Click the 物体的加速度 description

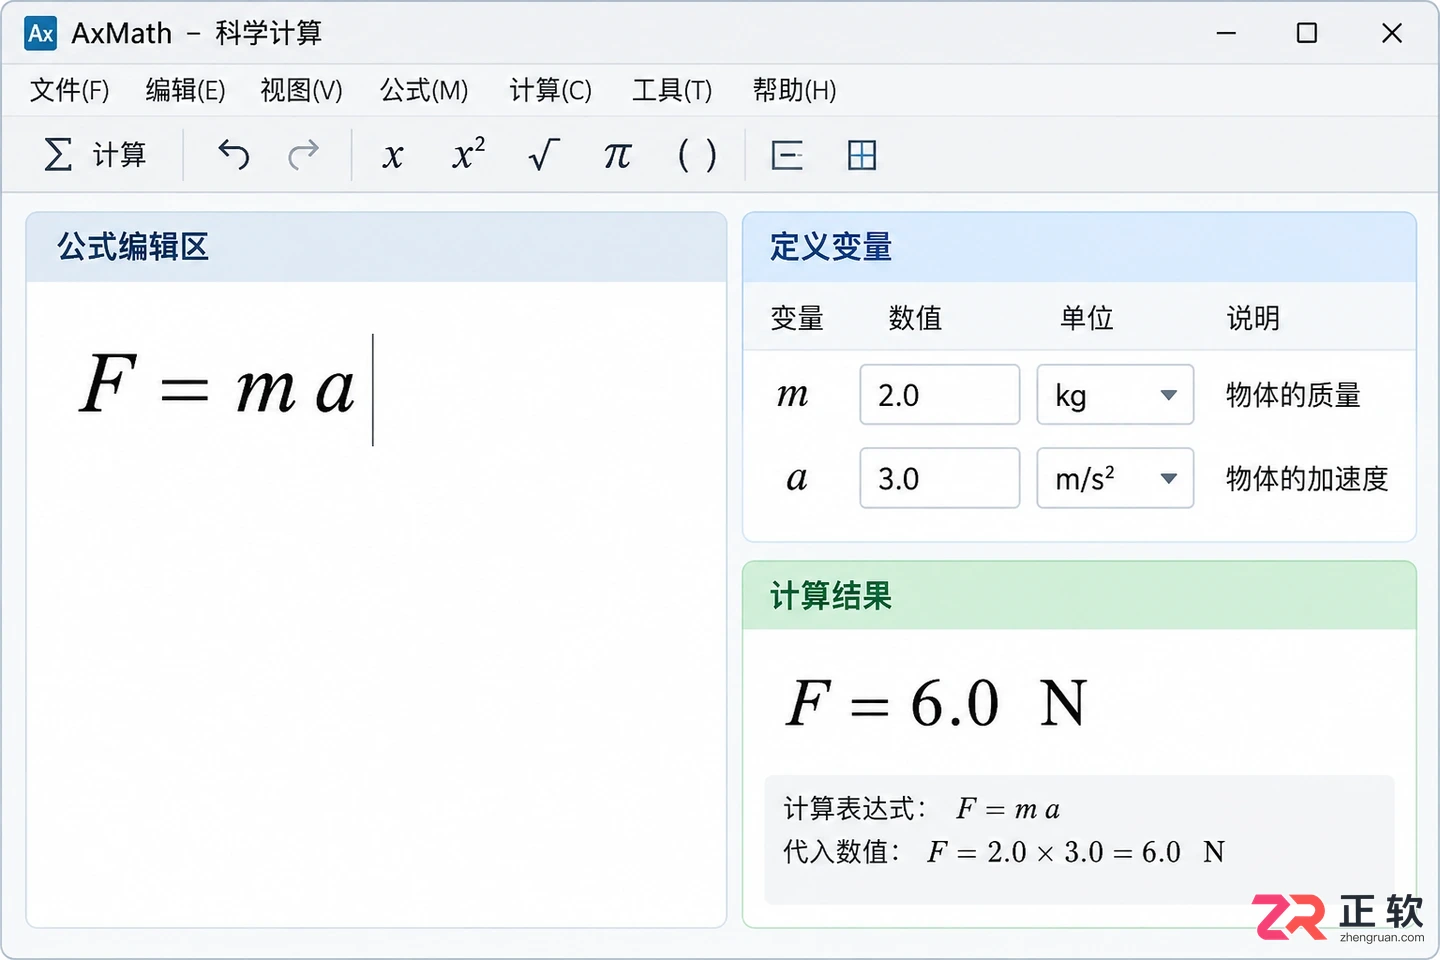(1307, 478)
